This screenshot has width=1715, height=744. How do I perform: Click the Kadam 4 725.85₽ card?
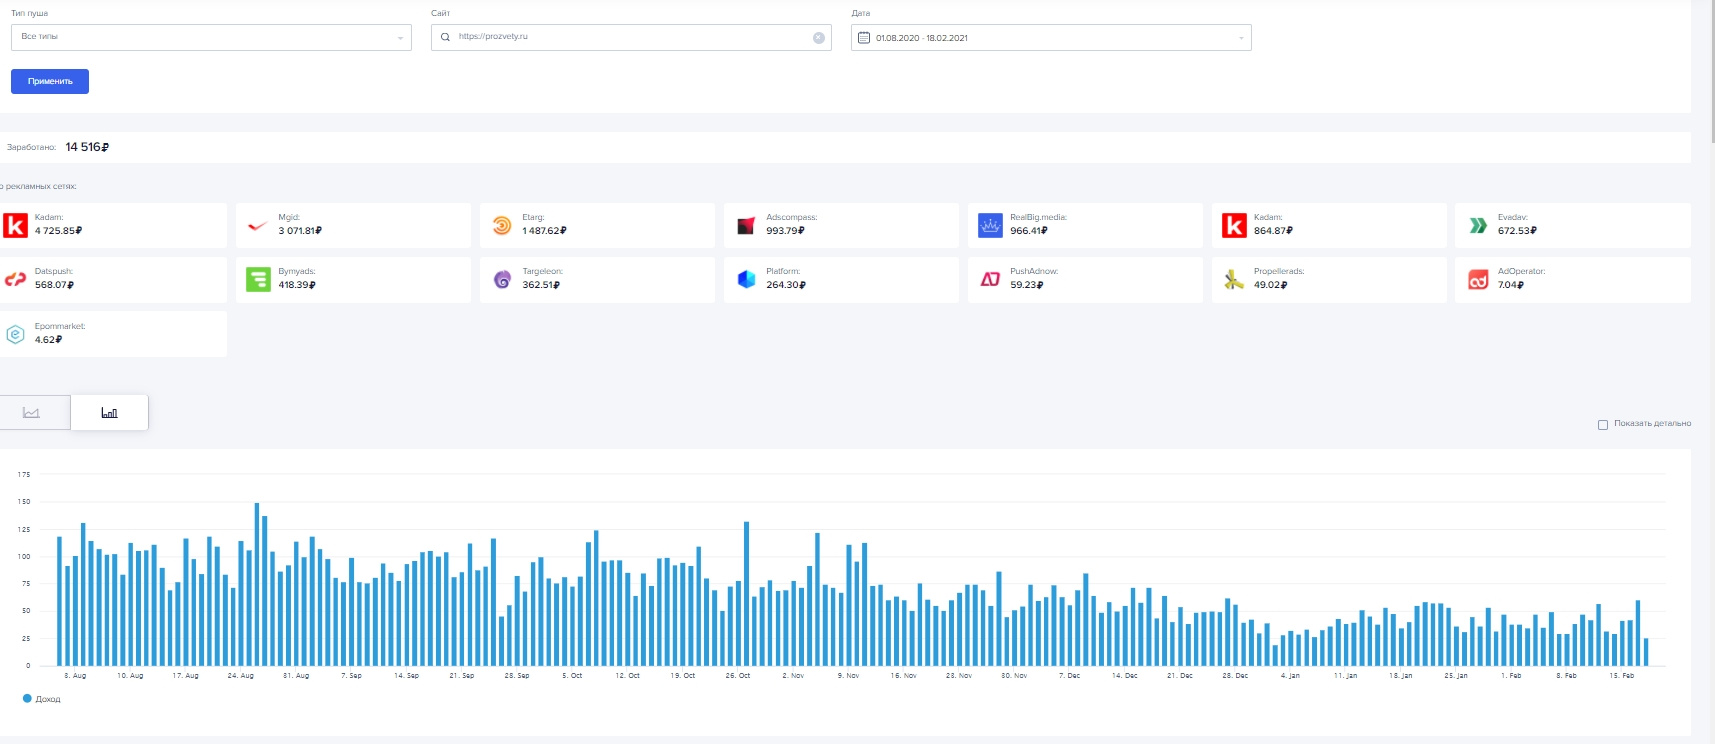(x=112, y=226)
